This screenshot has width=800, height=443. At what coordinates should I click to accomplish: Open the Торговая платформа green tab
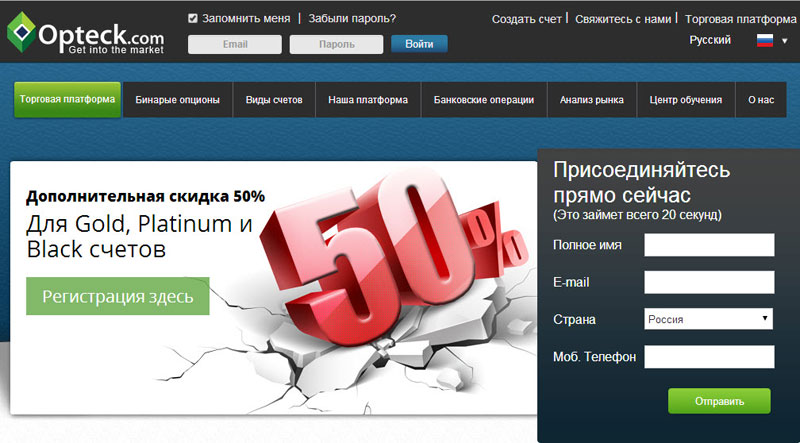click(x=67, y=100)
